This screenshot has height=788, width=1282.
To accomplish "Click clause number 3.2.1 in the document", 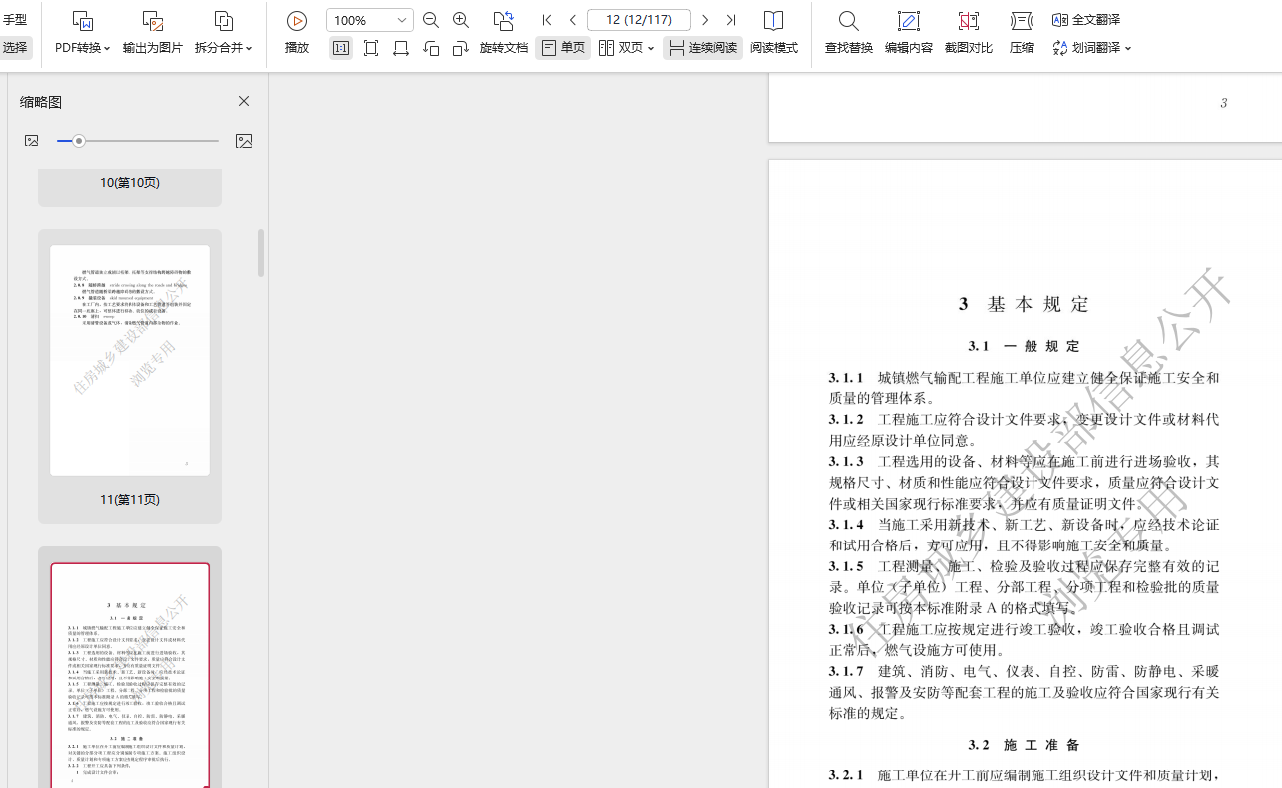I will click(846, 775).
